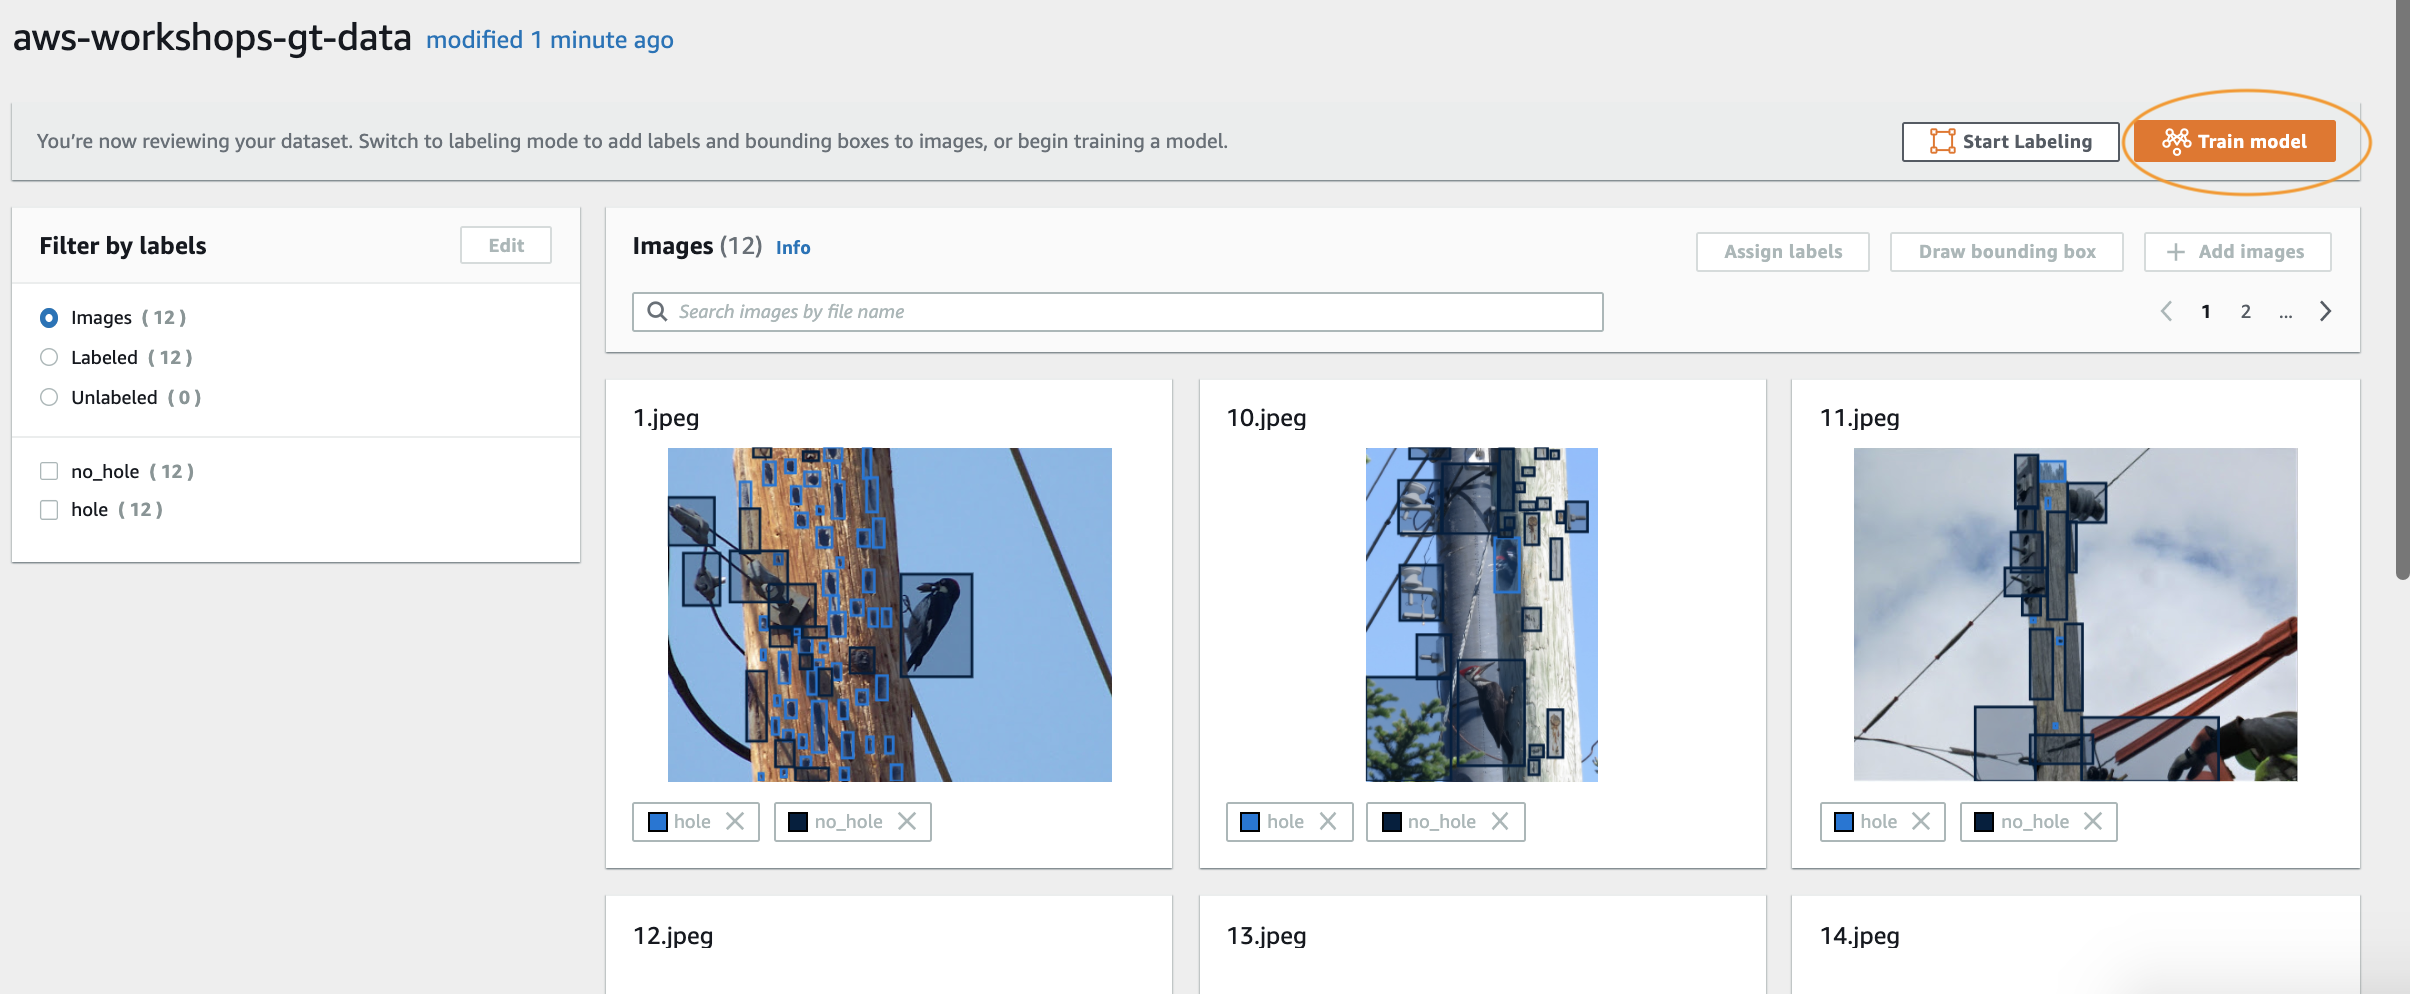Click plus icon on Add images

(x=2176, y=252)
